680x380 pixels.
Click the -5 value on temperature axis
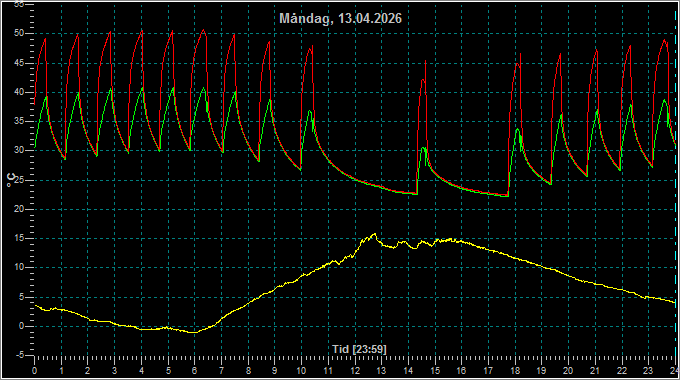[x=20, y=355]
